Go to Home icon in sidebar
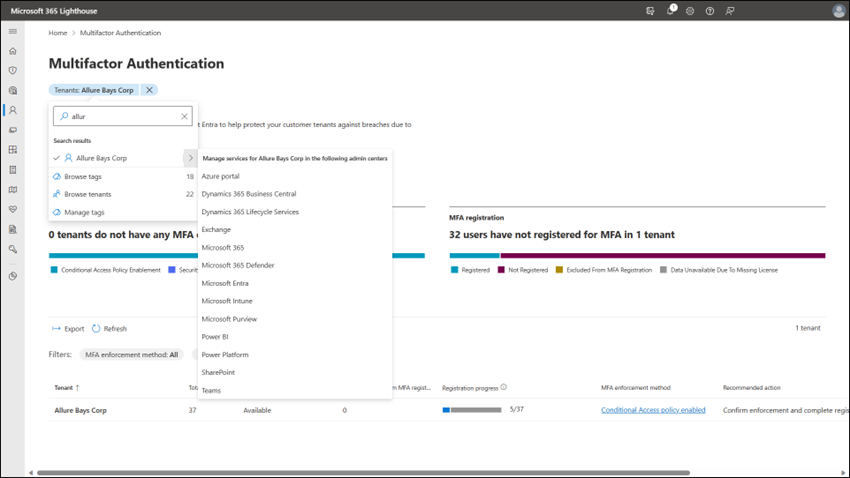The image size is (850, 478). (13, 51)
